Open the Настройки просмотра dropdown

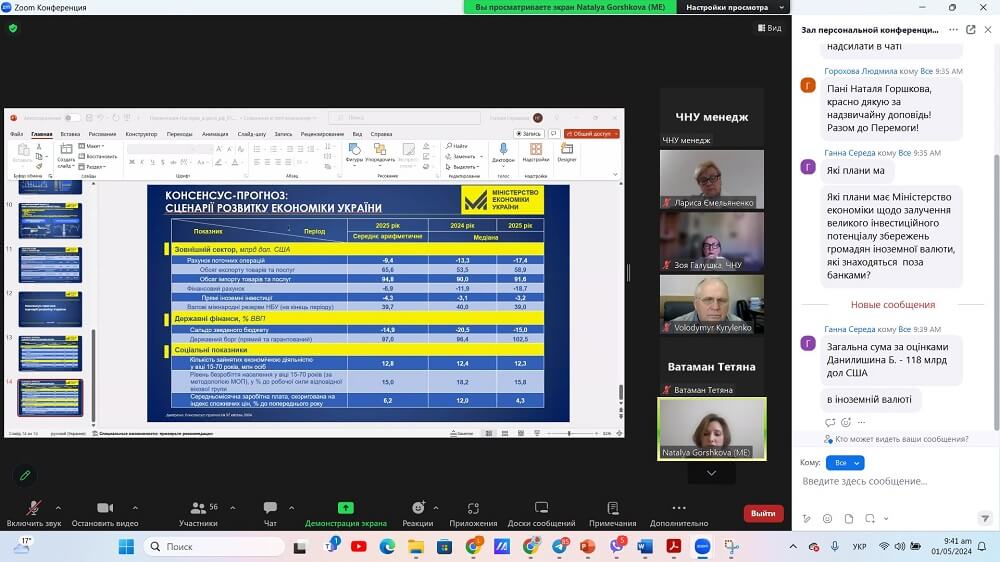click(x=732, y=7)
